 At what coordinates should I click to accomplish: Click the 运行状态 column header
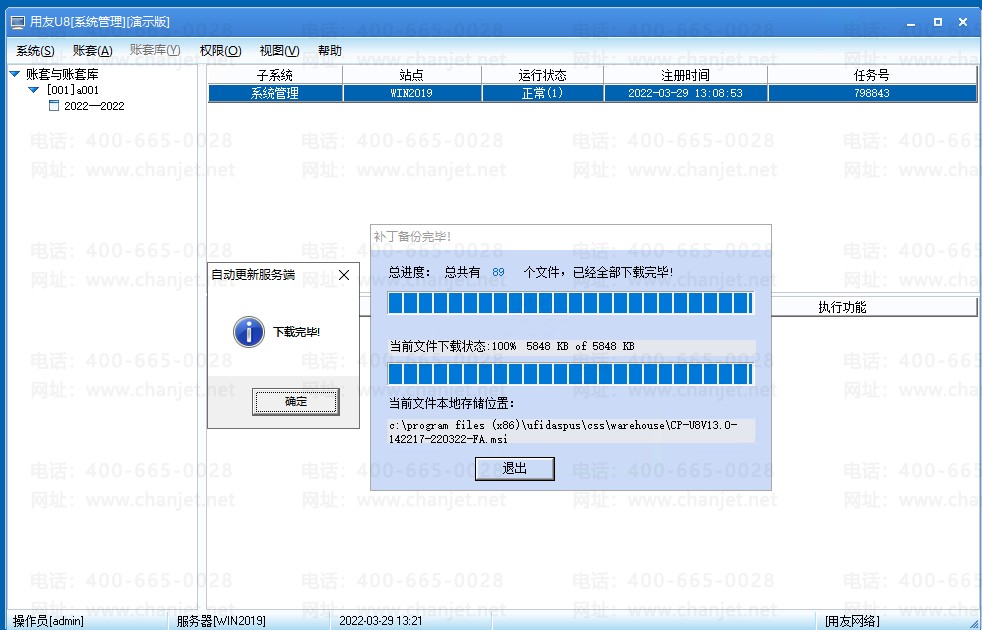coord(542,75)
